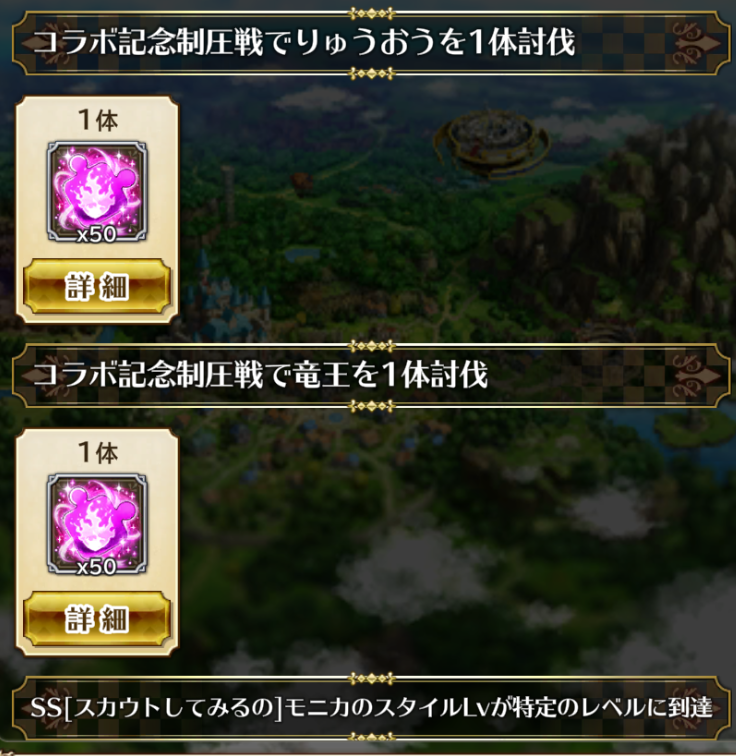This screenshot has width=736, height=756.
Task: Expand the モニカのスタイルLv mission header
Action: [371, 708]
